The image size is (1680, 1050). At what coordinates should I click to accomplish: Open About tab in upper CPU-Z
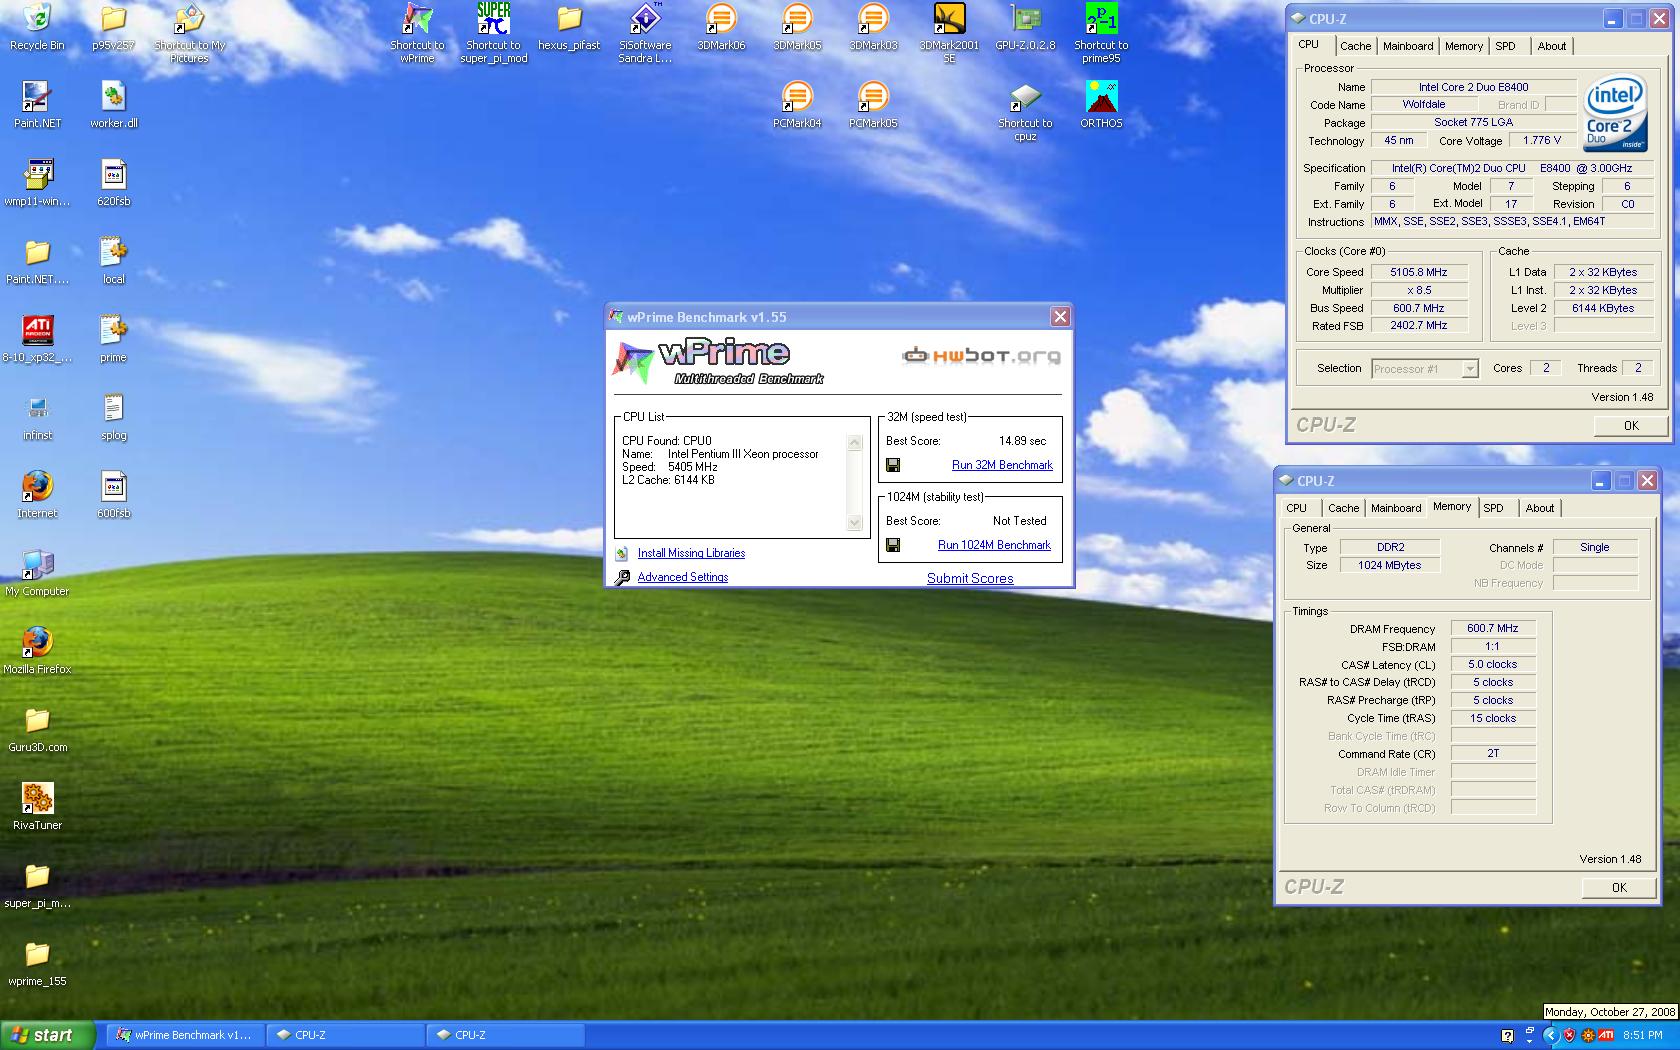pos(1551,46)
